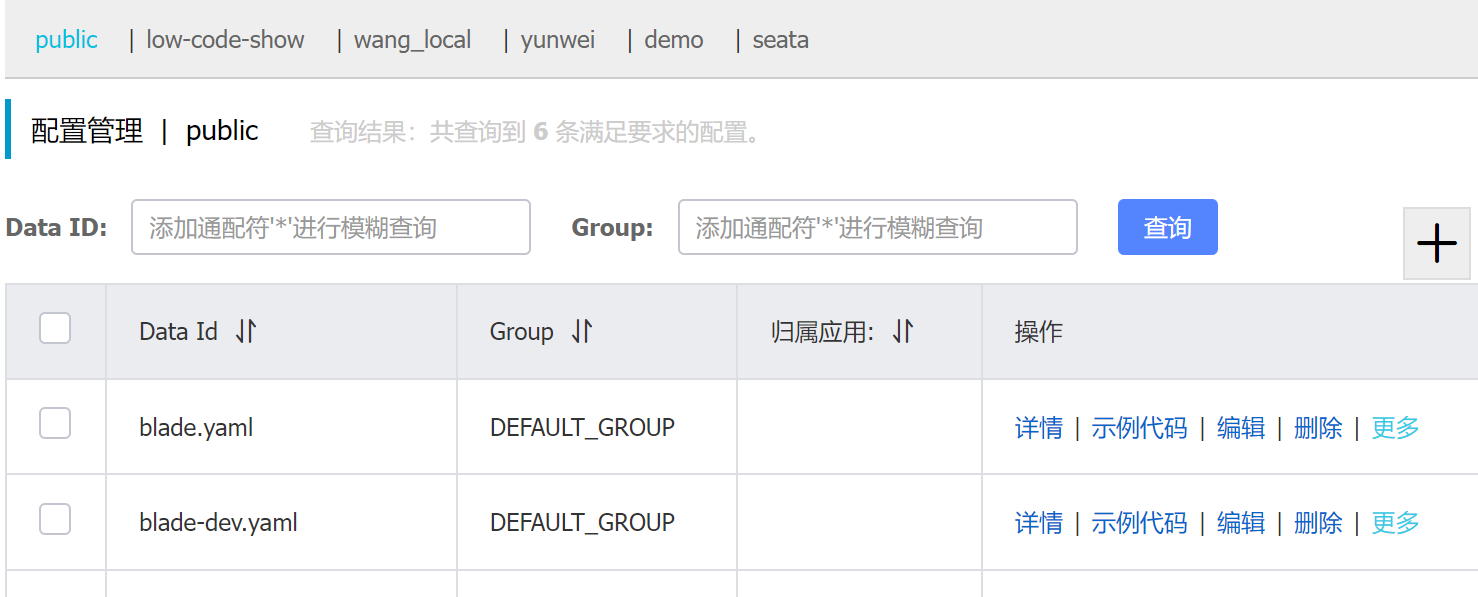Click the plus icon to add configuration
1478x597 pixels.
tap(1436, 243)
